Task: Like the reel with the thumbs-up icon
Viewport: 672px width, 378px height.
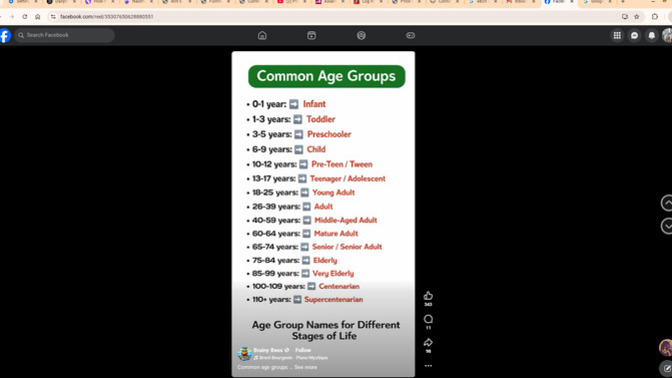Action: click(428, 296)
